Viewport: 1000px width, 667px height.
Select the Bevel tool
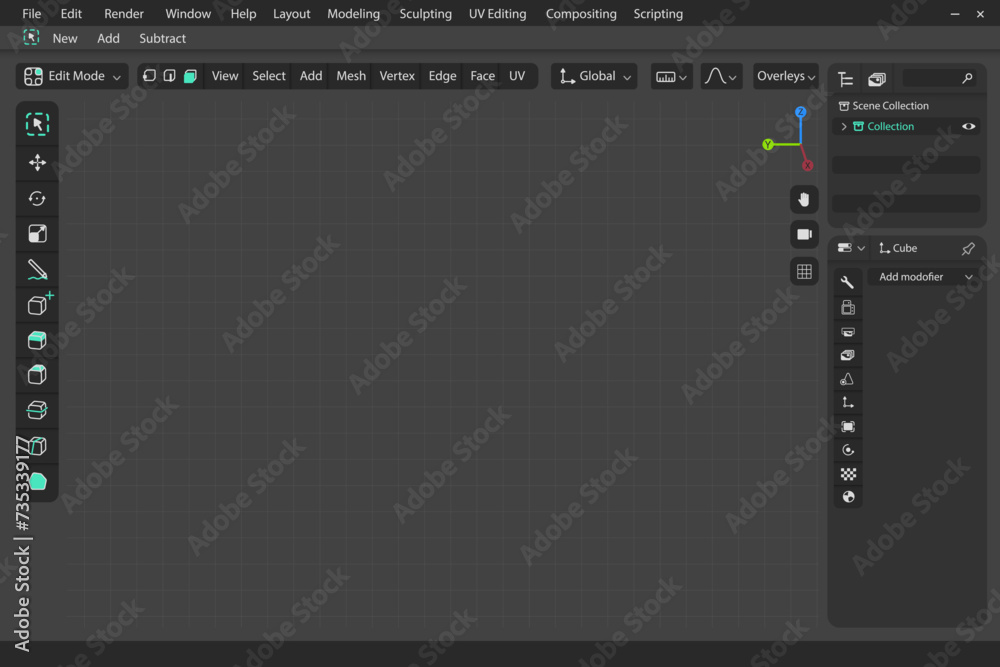click(x=37, y=410)
